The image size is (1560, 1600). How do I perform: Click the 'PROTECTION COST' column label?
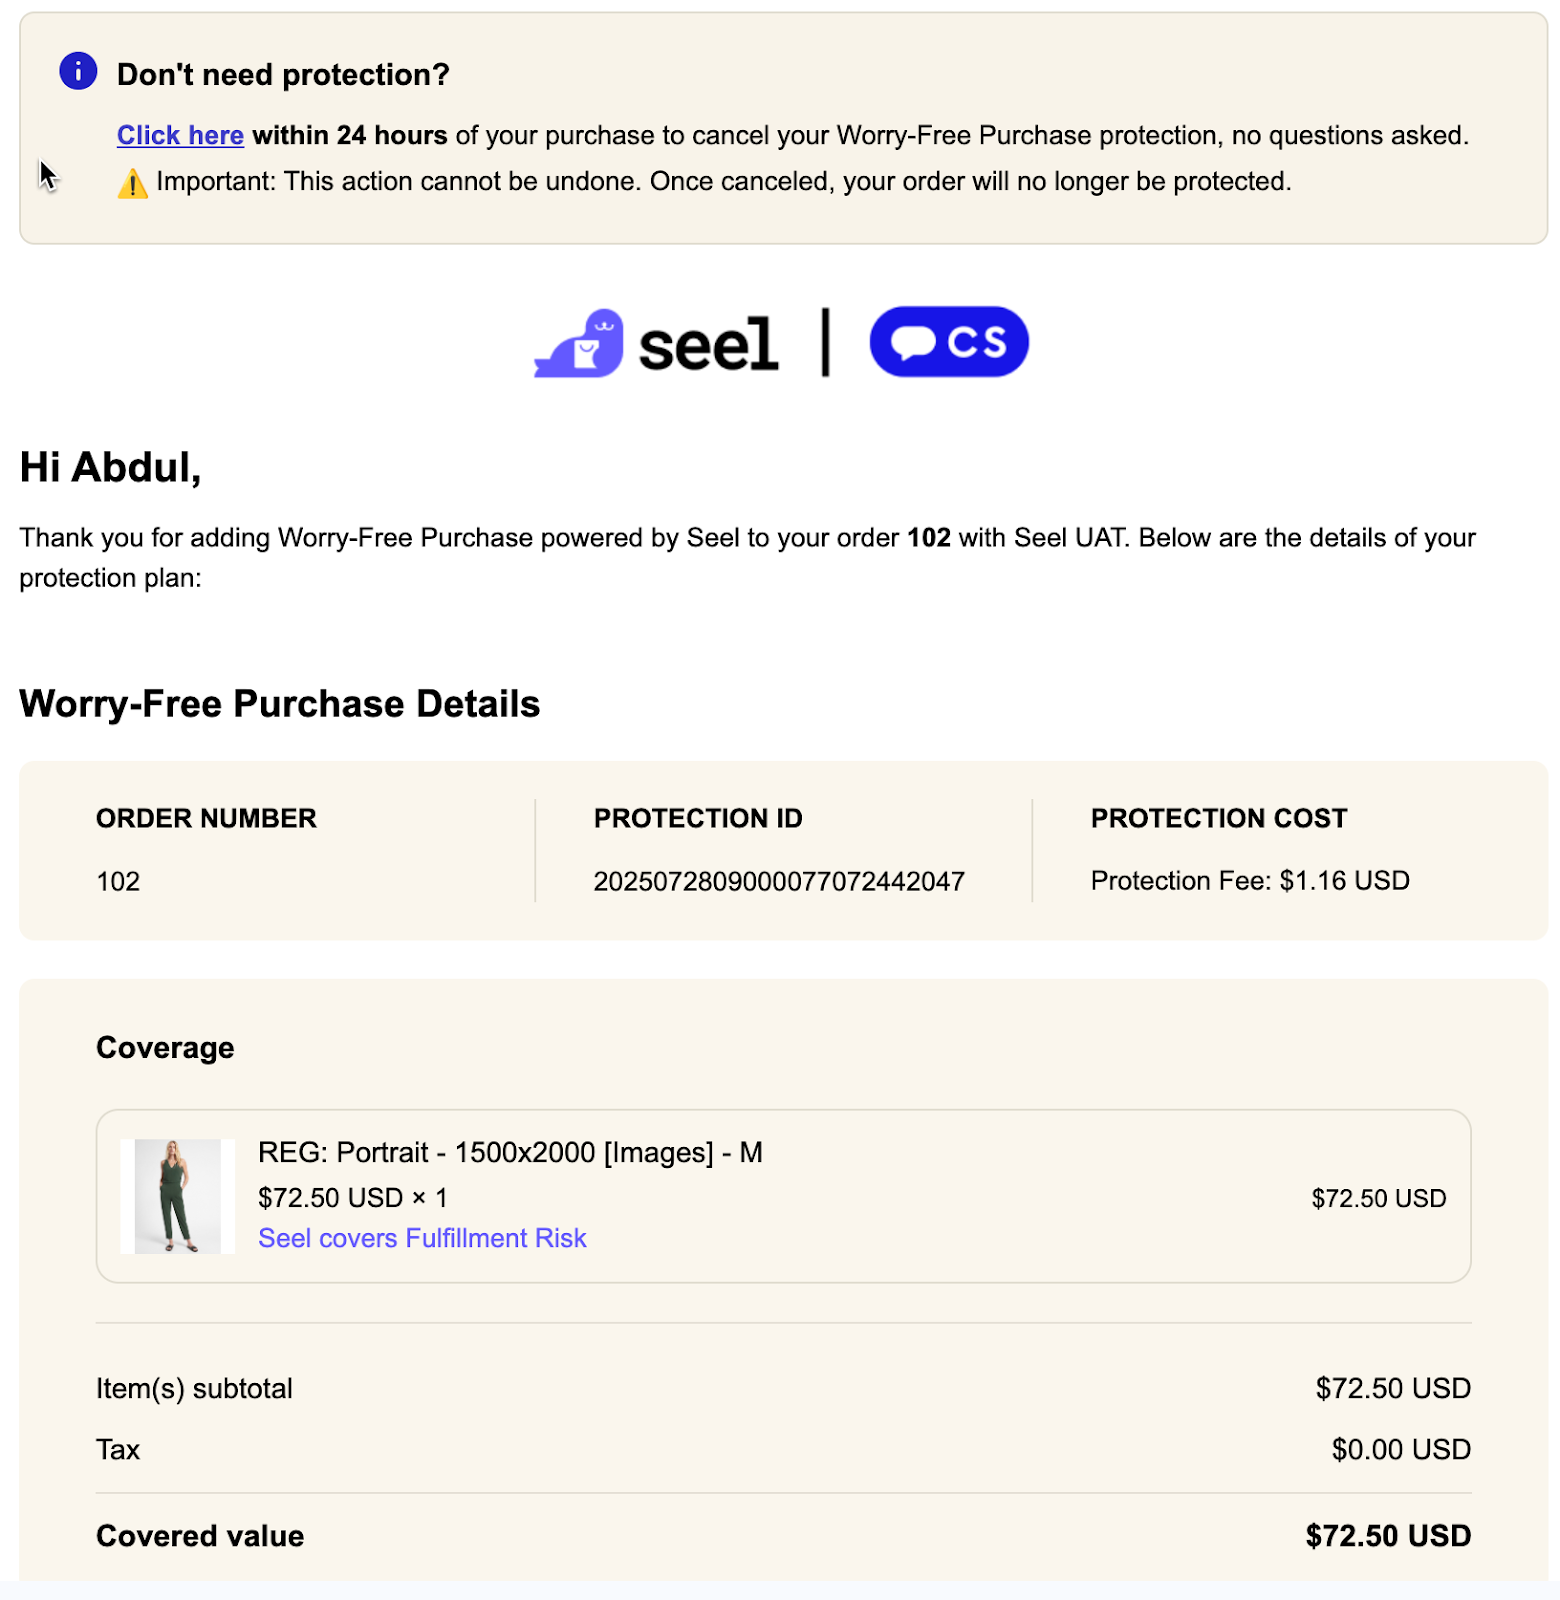pos(1218,818)
